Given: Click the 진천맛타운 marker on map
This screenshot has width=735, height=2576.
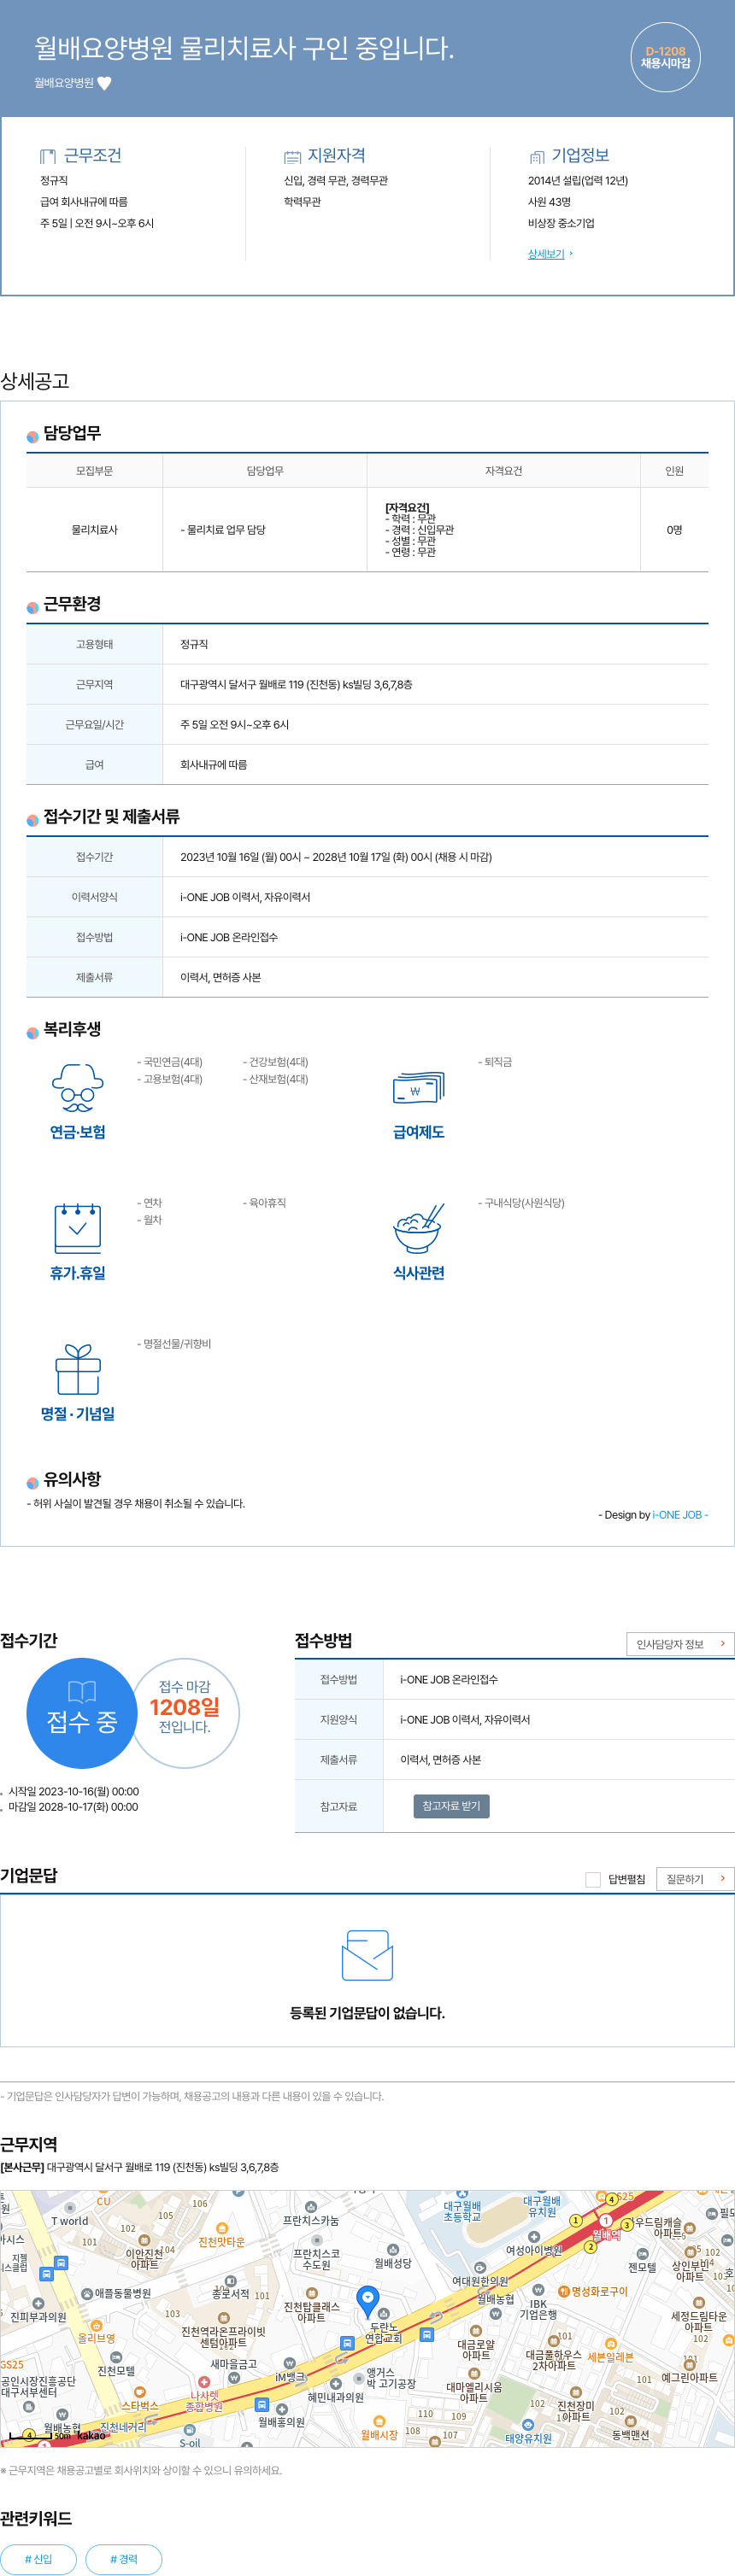Looking at the screenshot, I should coord(221,2237).
